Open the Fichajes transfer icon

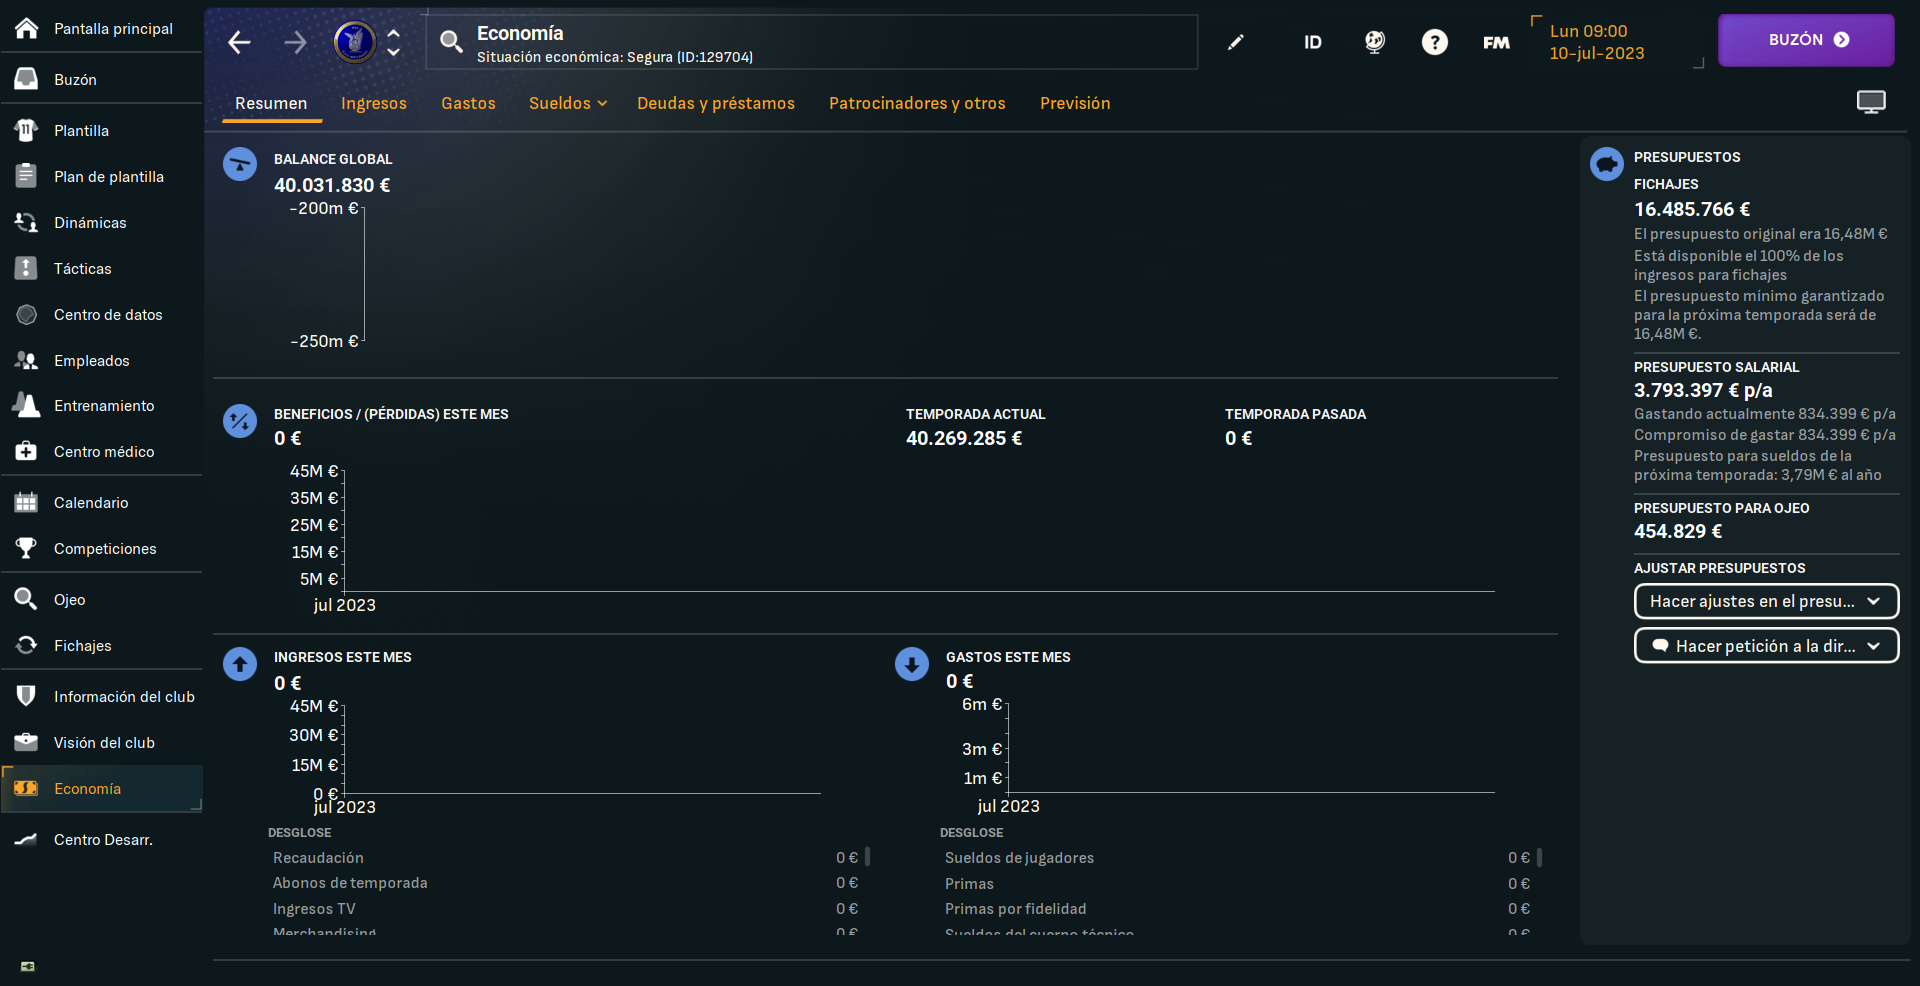click(27, 645)
